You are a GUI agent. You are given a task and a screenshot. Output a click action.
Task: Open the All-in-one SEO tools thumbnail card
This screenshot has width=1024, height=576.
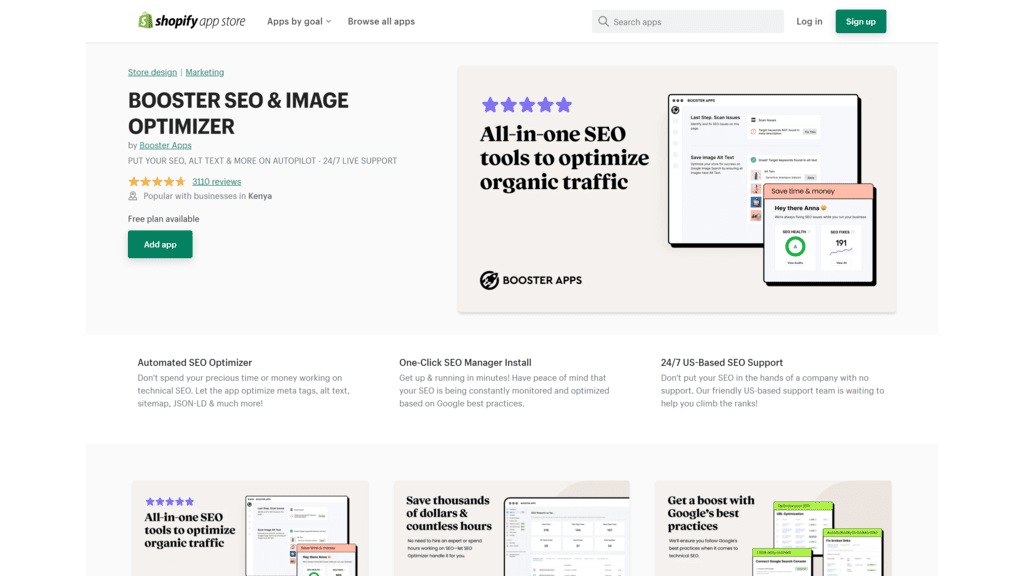click(x=250, y=528)
